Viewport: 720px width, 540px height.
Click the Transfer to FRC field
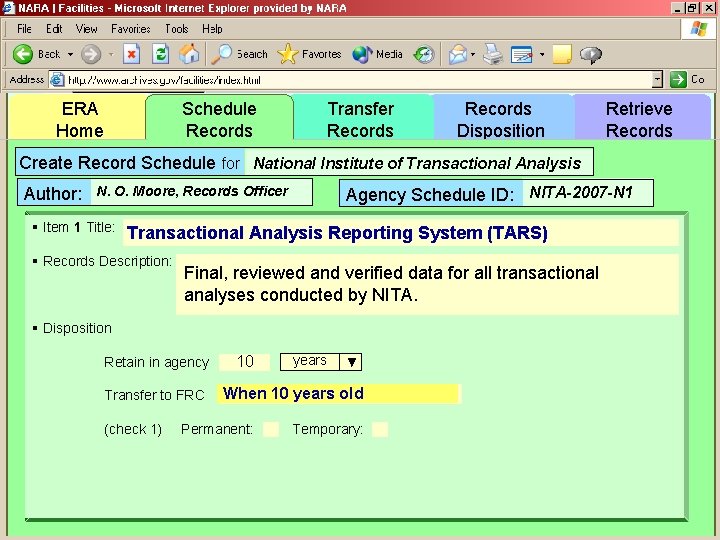click(338, 394)
